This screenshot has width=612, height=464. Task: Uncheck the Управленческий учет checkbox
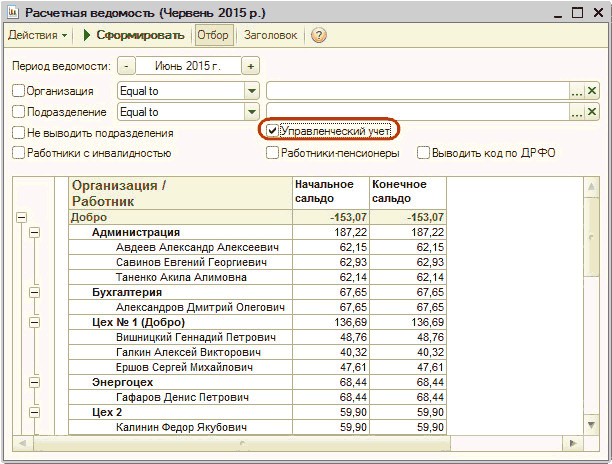[272, 131]
